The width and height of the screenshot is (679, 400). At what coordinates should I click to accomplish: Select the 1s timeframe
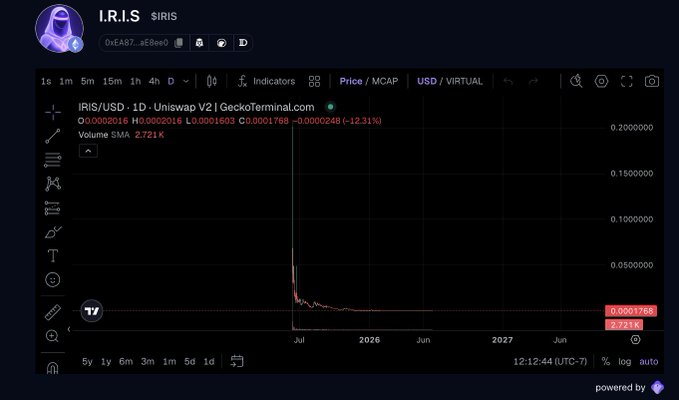46,81
